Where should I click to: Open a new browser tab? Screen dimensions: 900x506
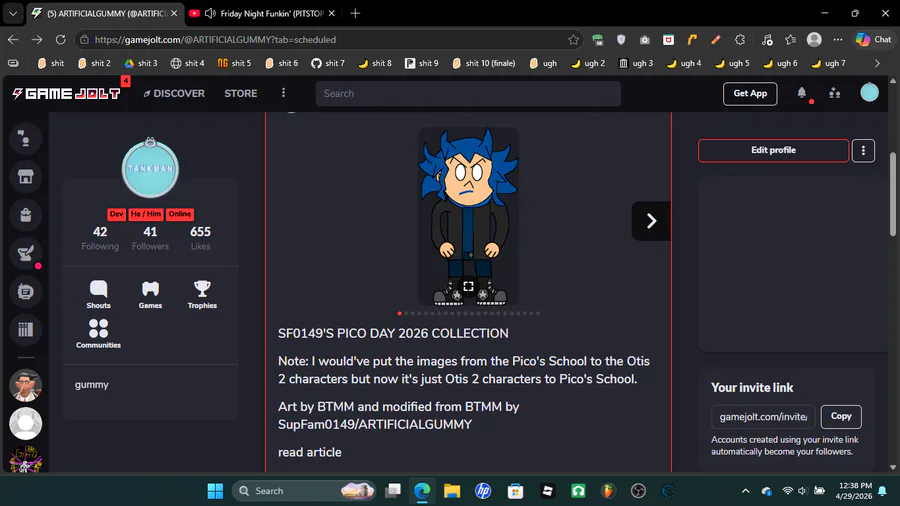(x=355, y=13)
